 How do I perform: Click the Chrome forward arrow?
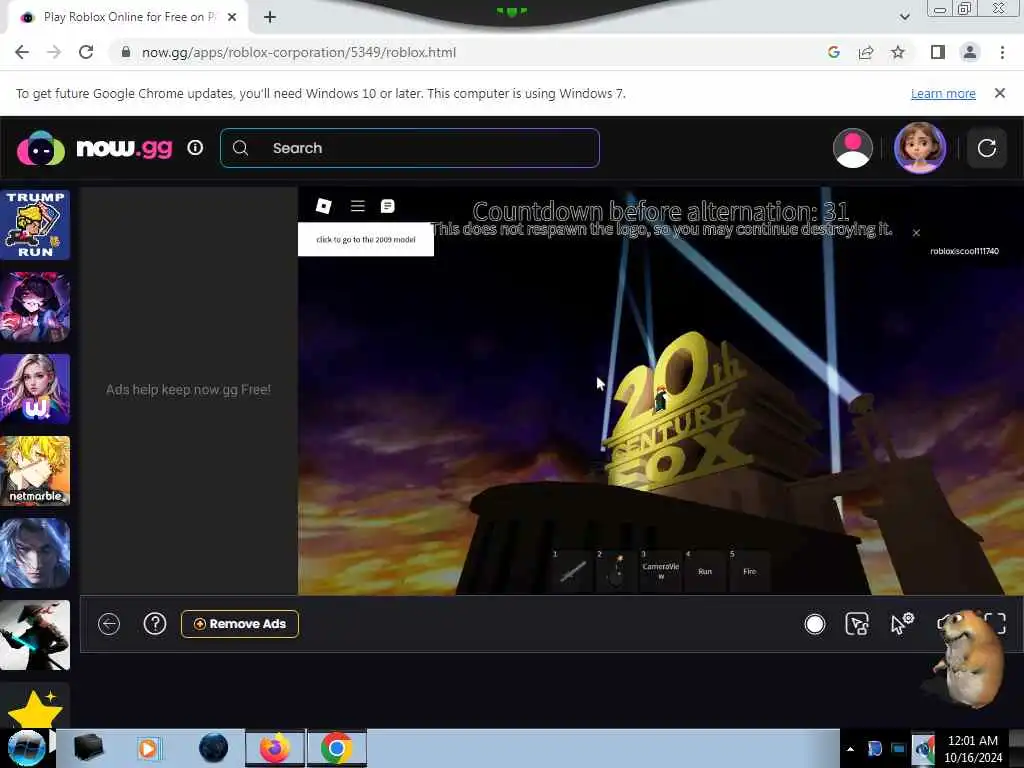[54, 52]
